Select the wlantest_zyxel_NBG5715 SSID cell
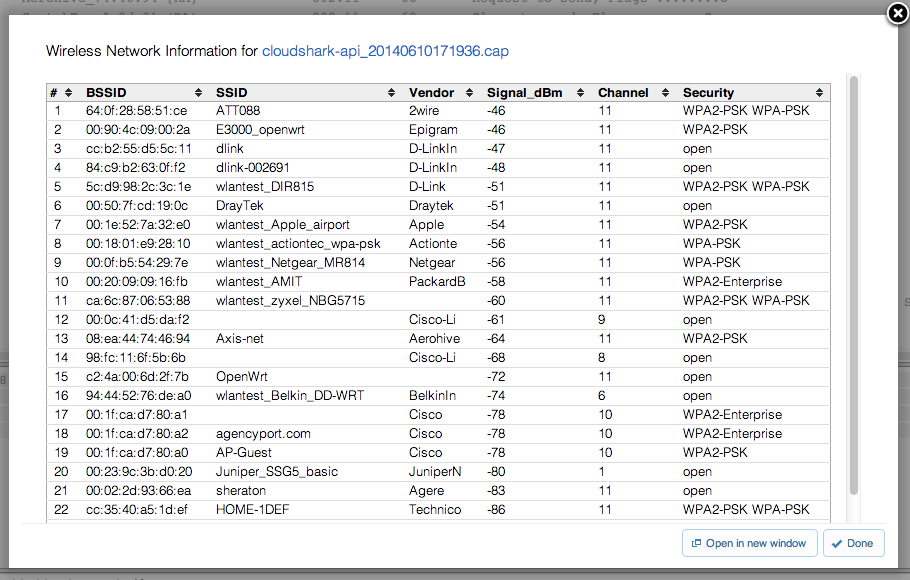Viewport: 910px width, 580px height. (290, 301)
